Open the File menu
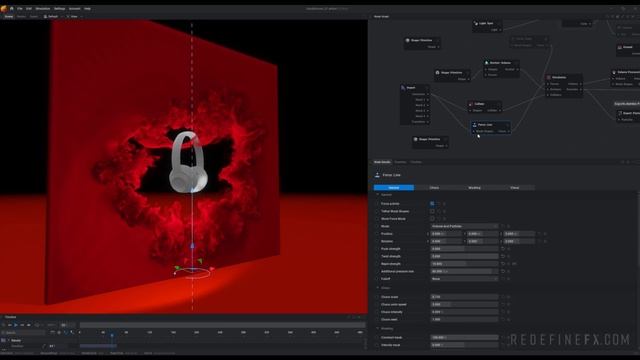This screenshot has height=360, width=640. [x=20, y=9]
